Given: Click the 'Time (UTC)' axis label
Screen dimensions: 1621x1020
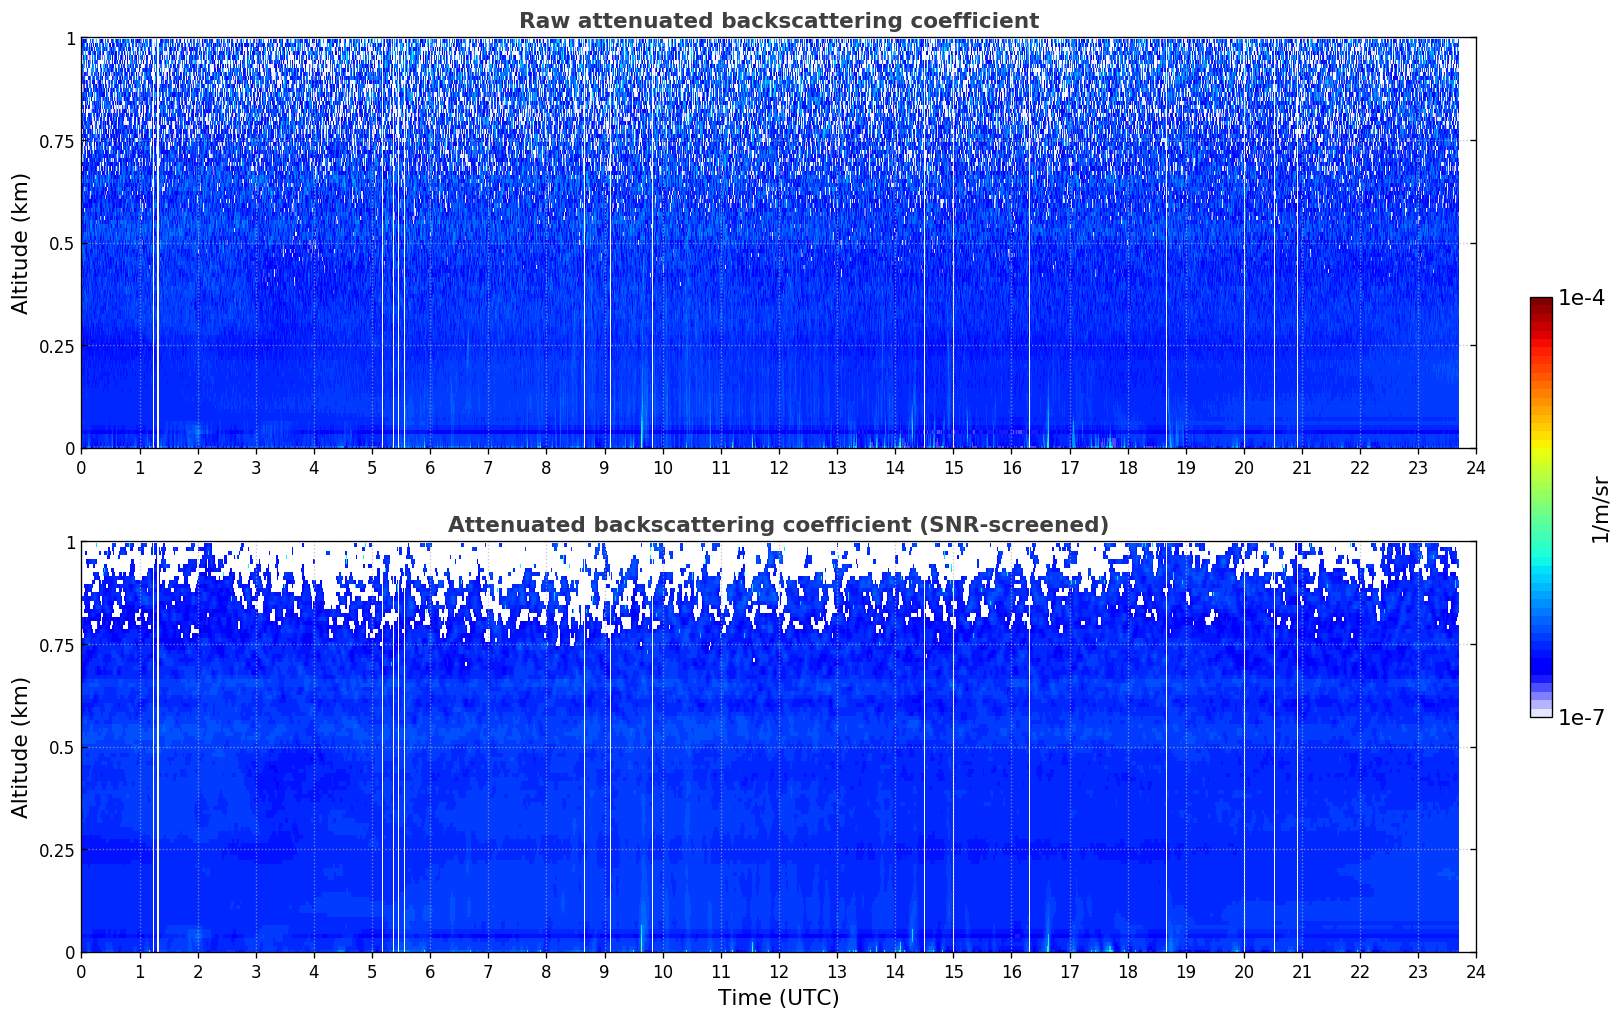Looking at the screenshot, I should pyautogui.click(x=778, y=998).
